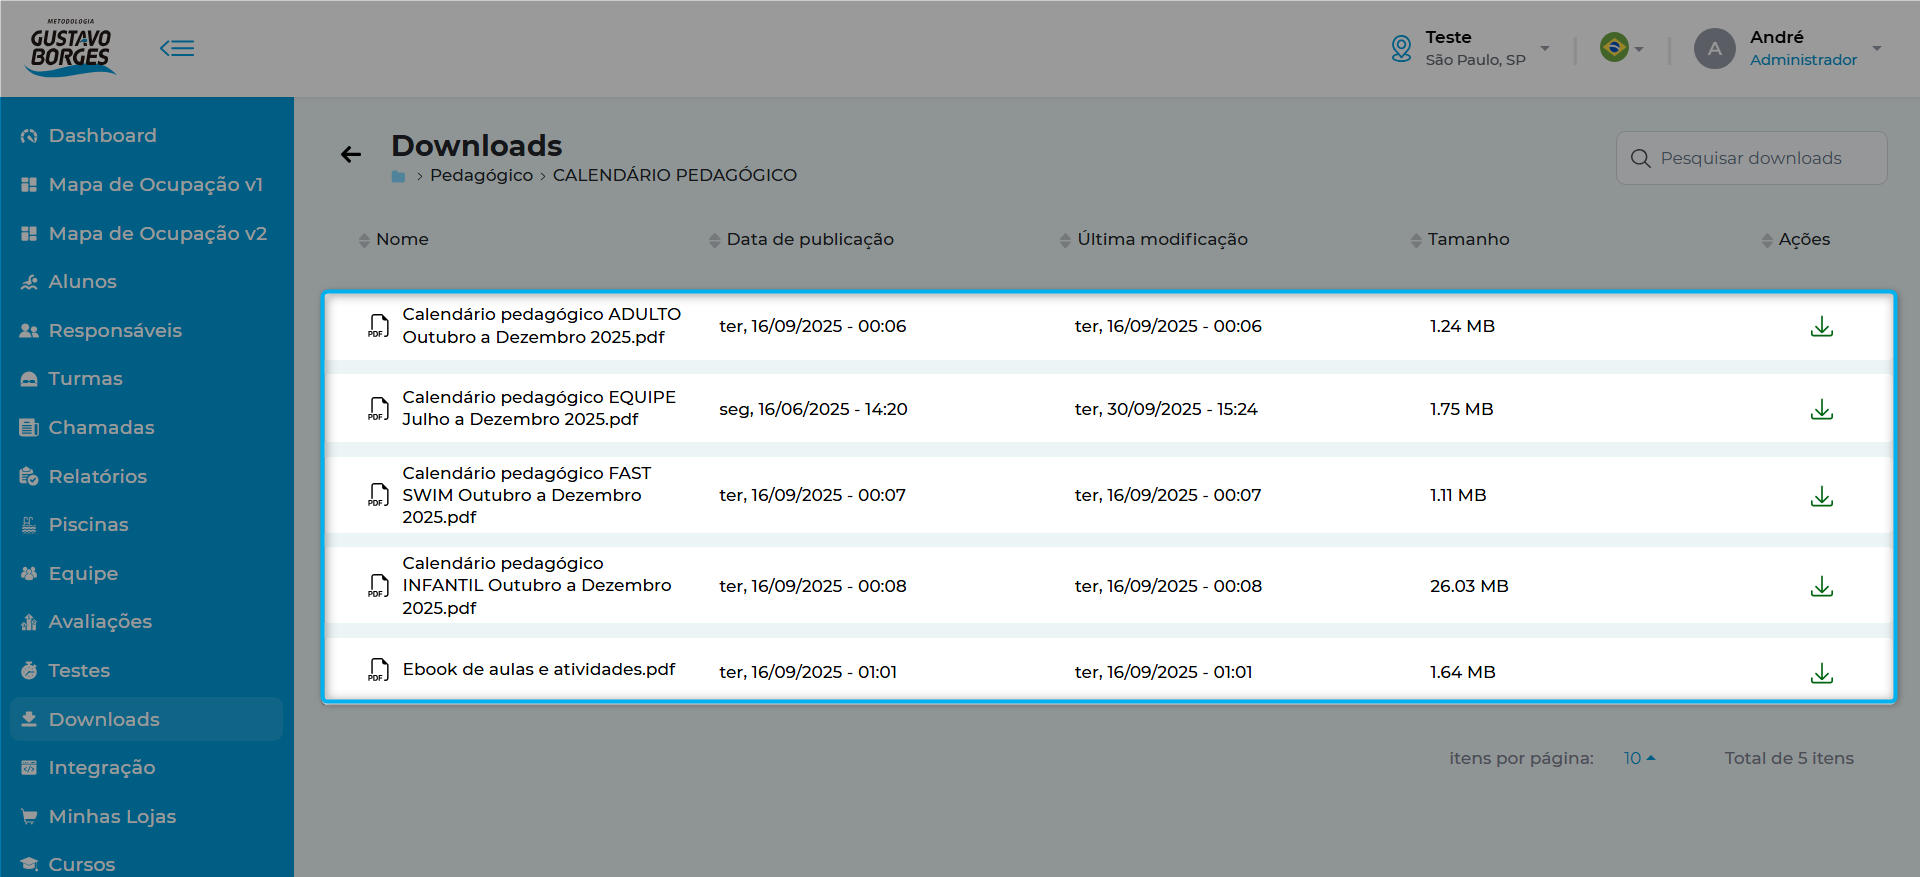Sort by Tamanho column
The width and height of the screenshot is (1920, 877).
(1416, 240)
